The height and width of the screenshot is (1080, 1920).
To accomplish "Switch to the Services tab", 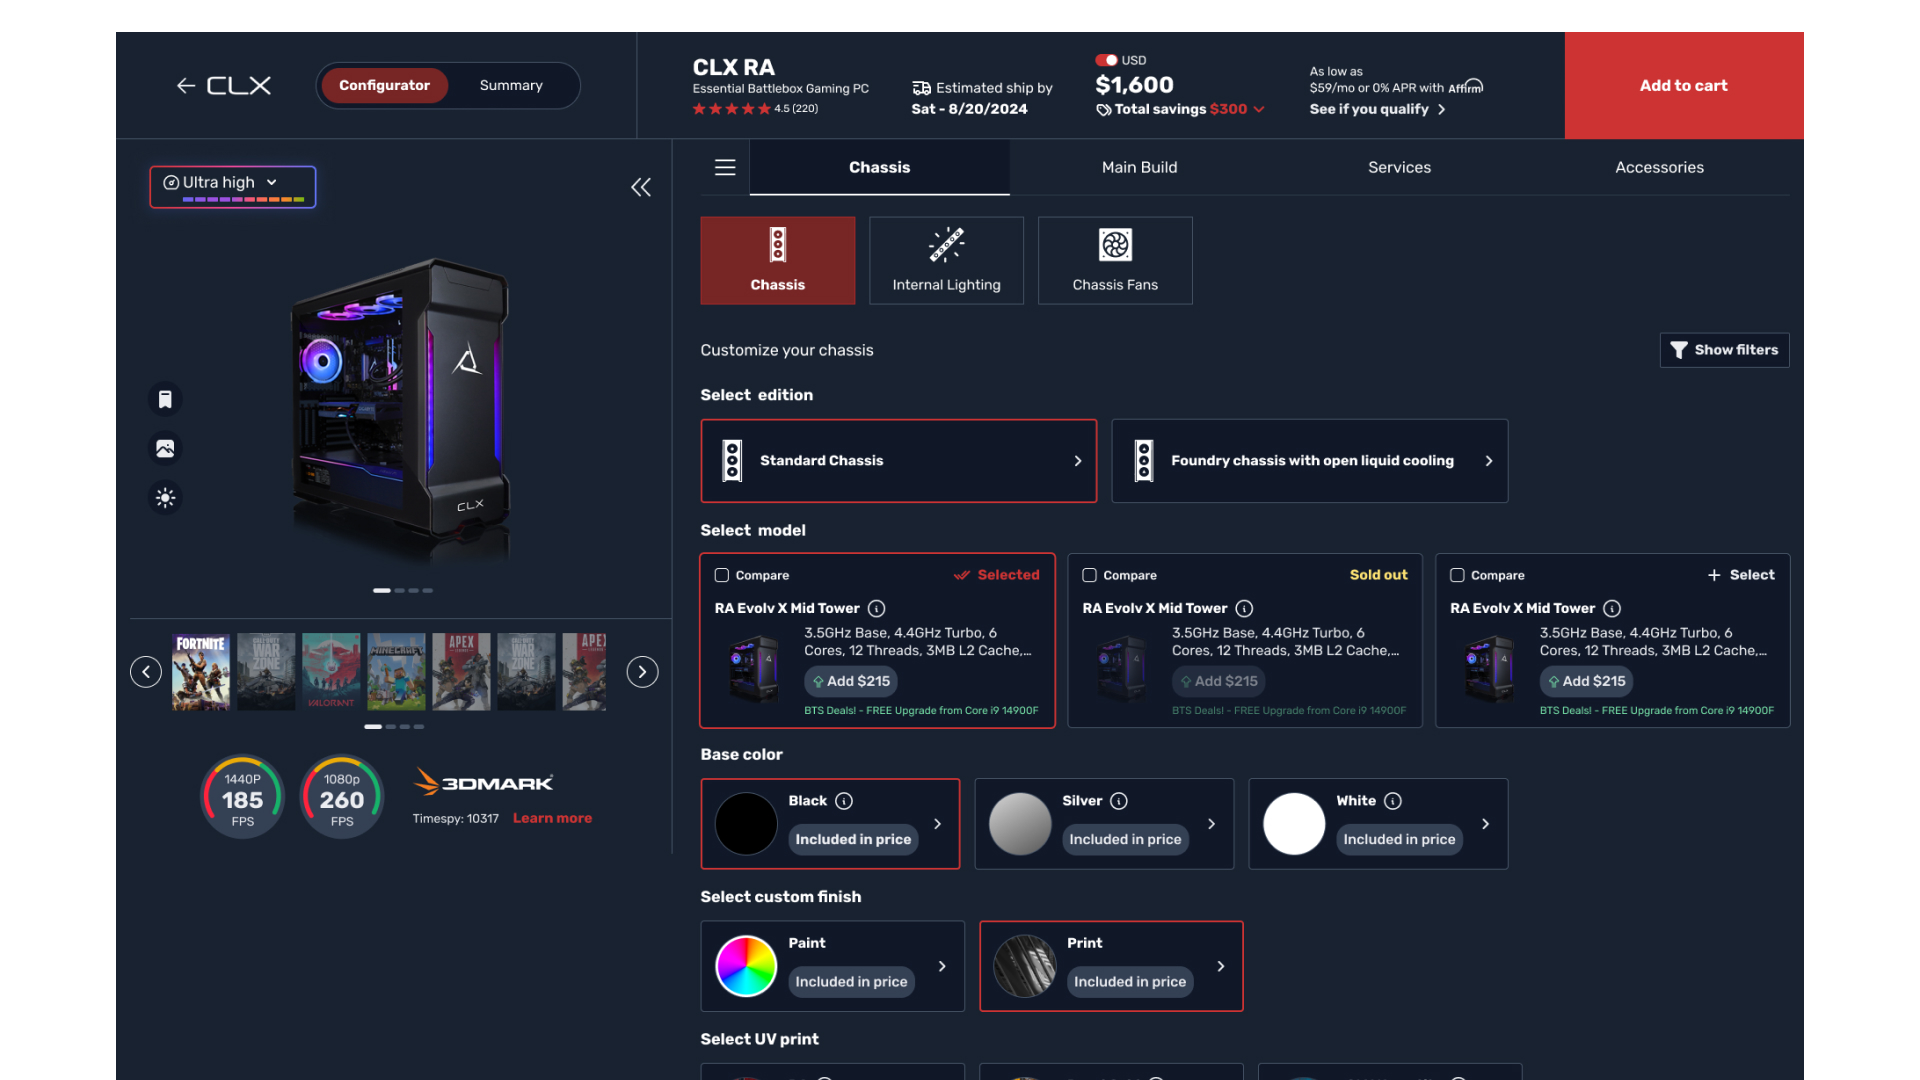I will (x=1399, y=167).
